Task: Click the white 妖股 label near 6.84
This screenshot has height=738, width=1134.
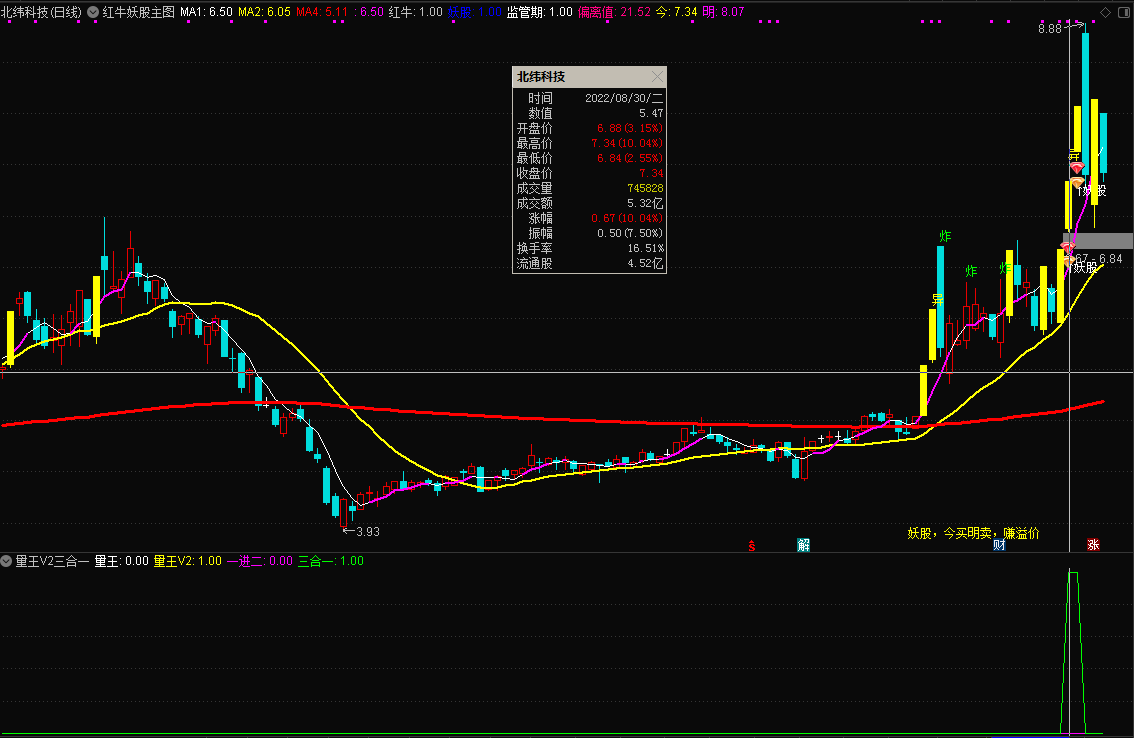Action: pos(1085,268)
